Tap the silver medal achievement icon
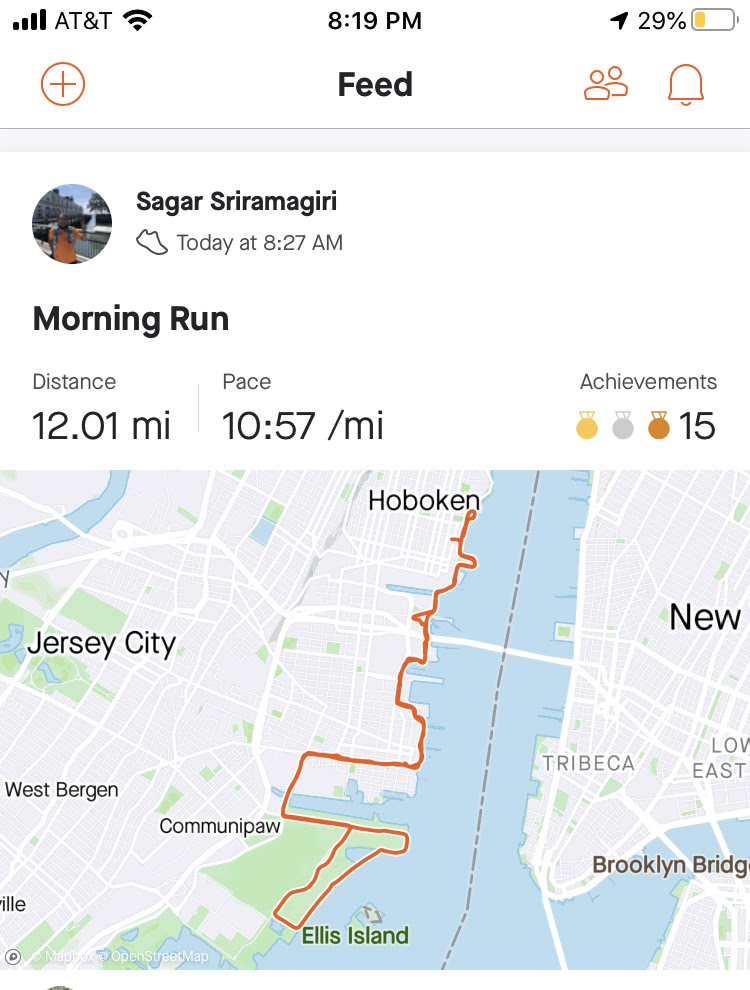The height and width of the screenshot is (990, 750). click(623, 427)
